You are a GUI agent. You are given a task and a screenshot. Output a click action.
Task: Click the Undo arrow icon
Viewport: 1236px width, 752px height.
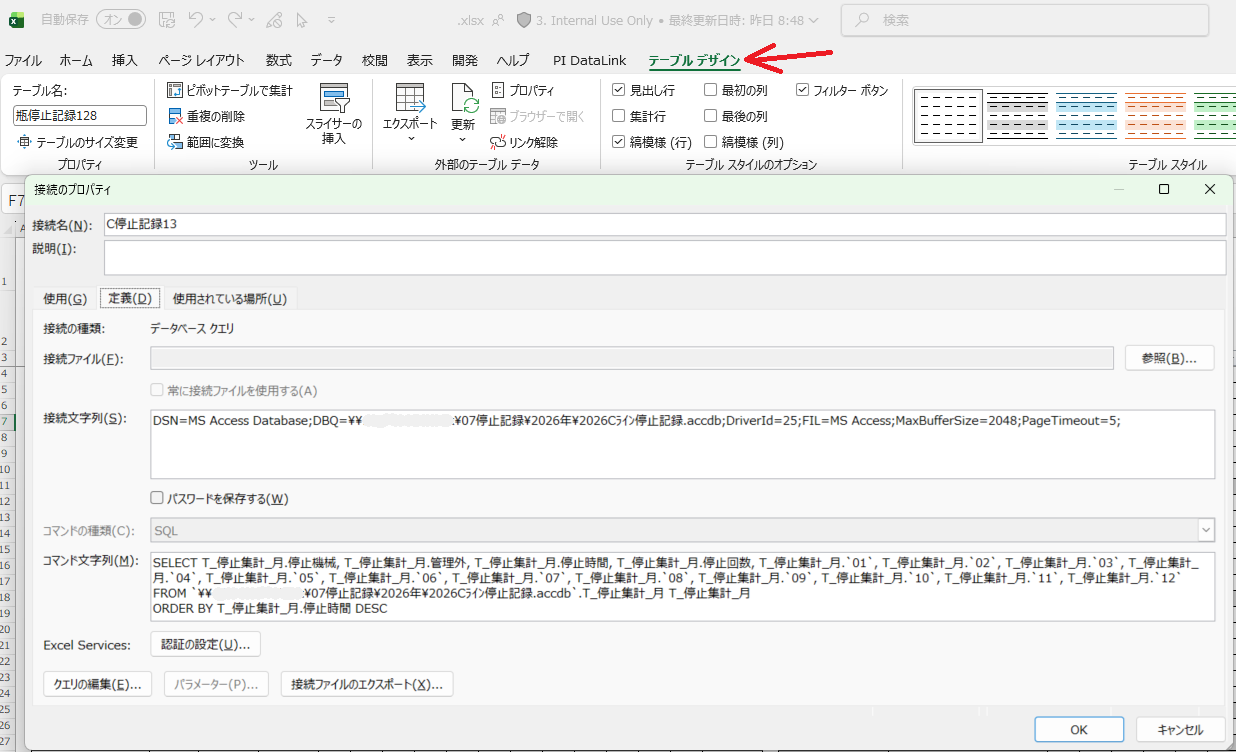(x=196, y=20)
